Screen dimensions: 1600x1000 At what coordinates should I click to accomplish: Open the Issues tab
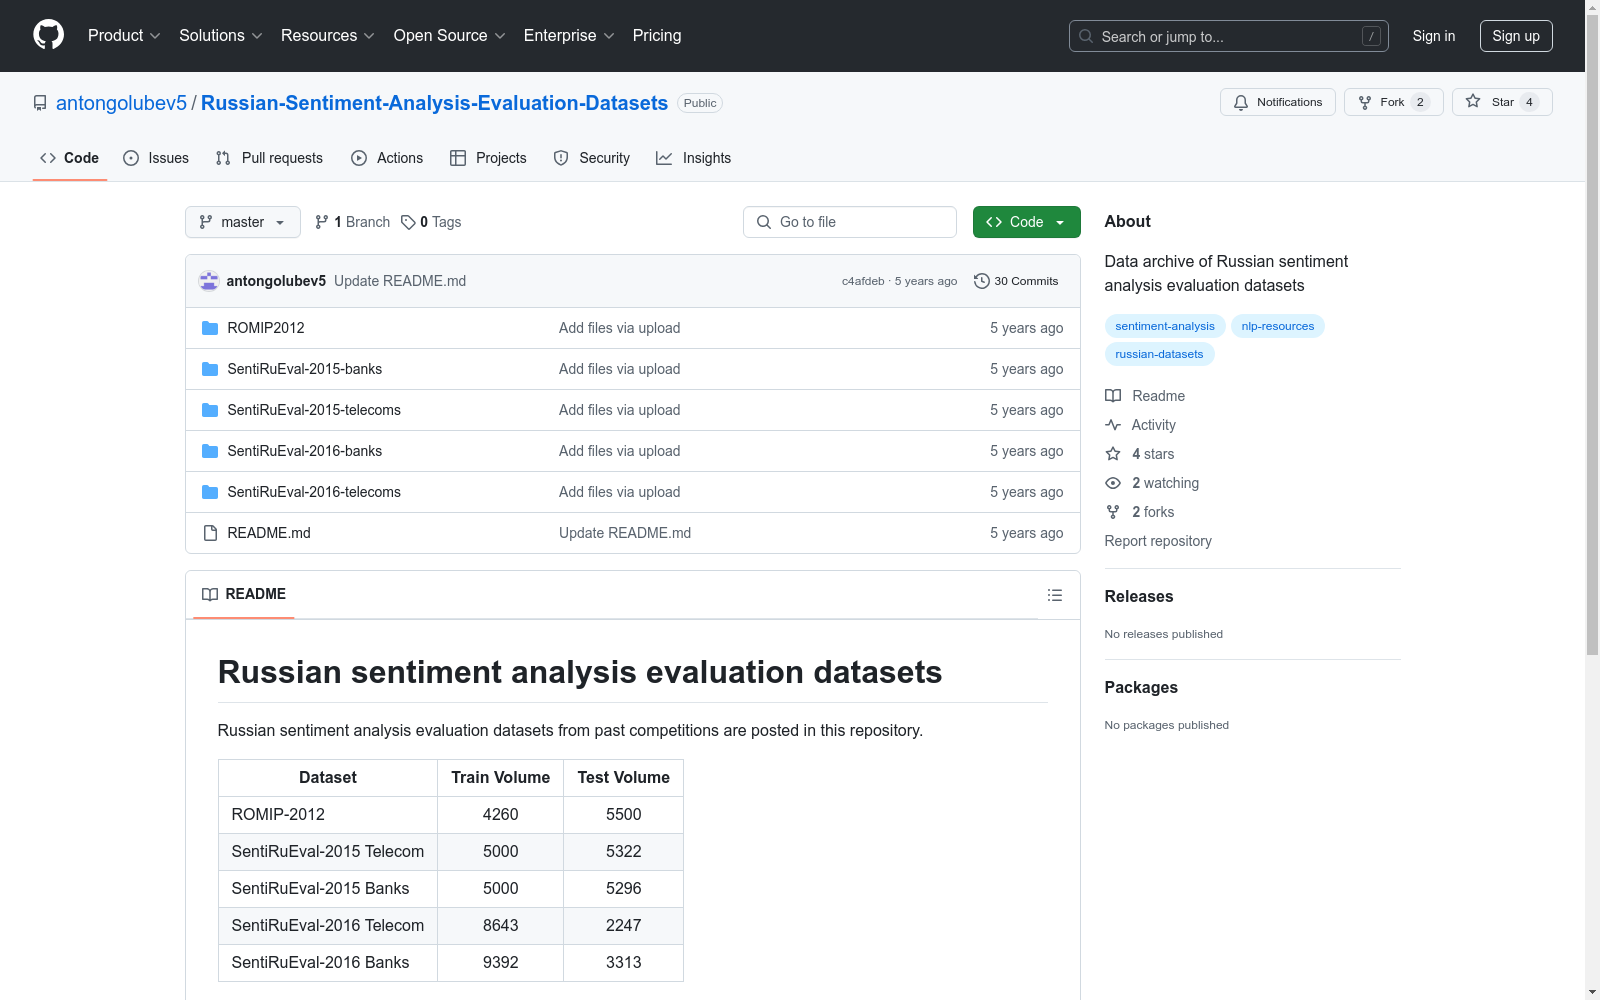[x=156, y=158]
